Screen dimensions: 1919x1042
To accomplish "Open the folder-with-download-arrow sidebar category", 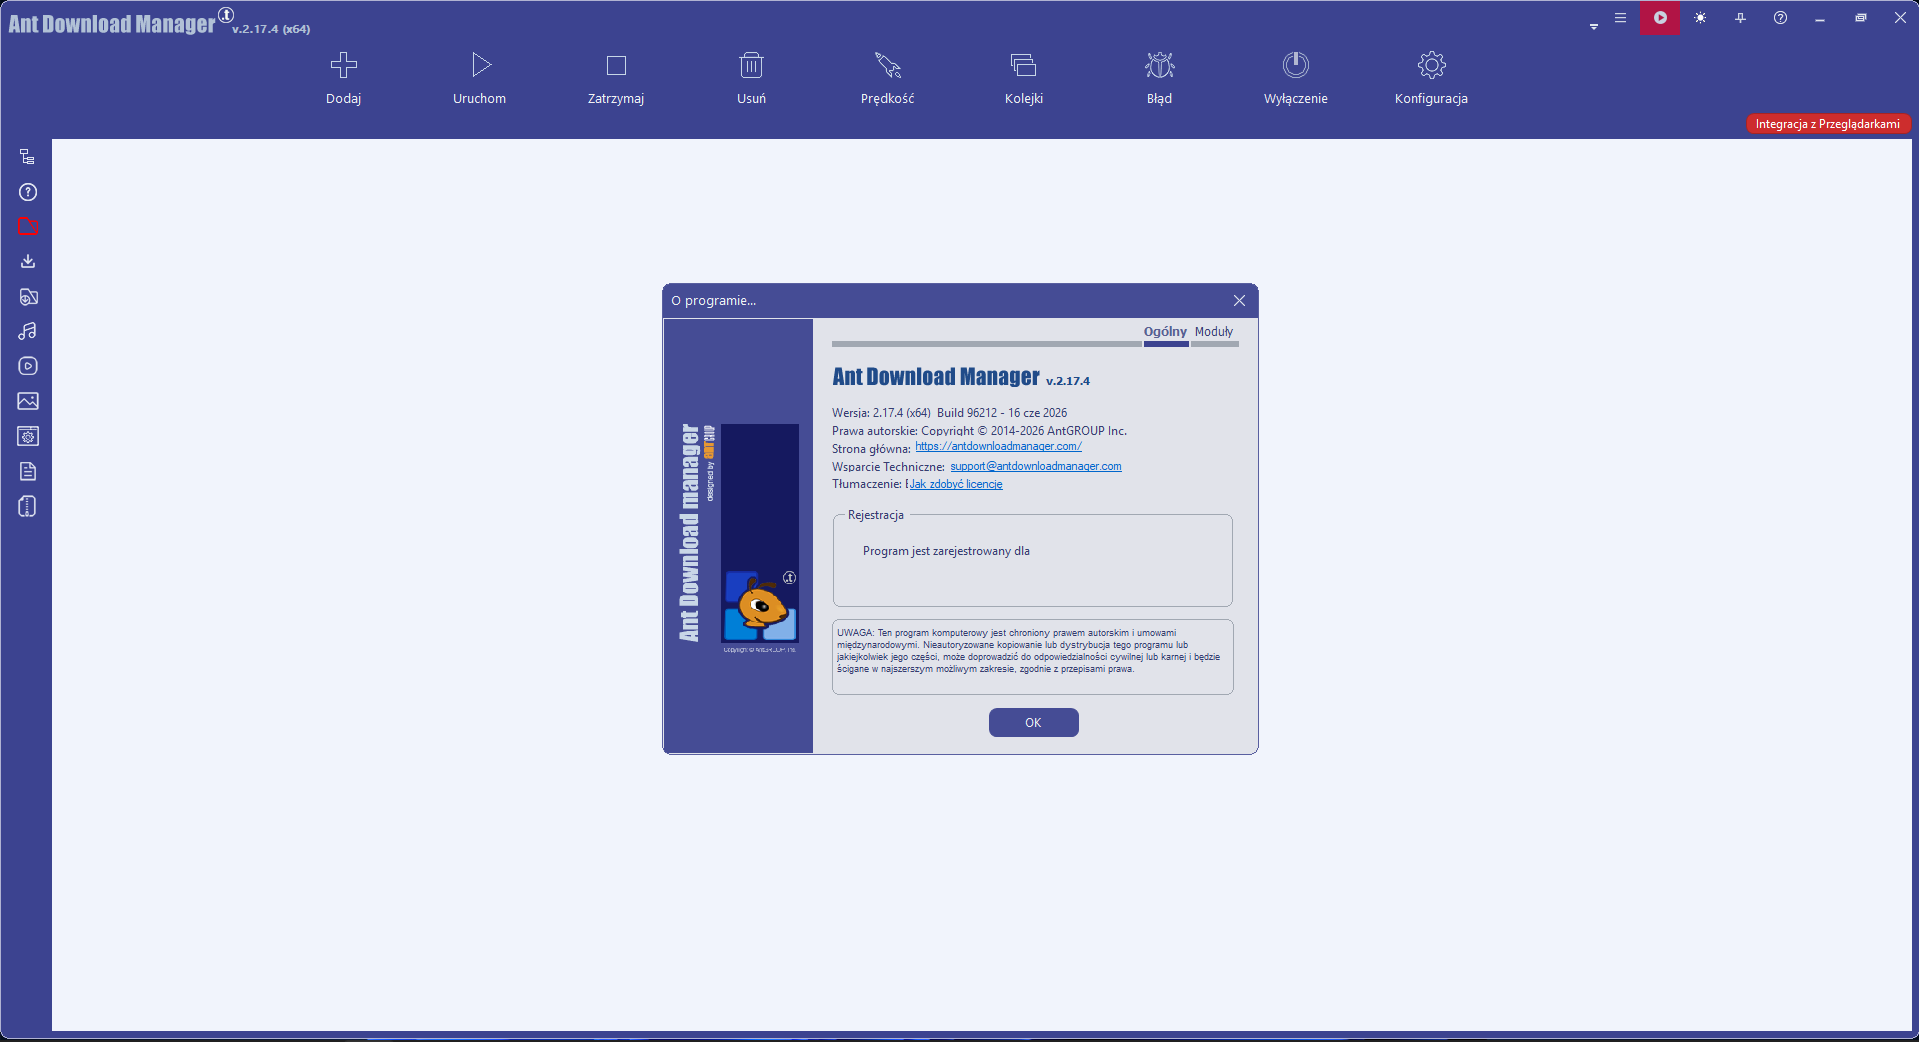I will pyautogui.click(x=28, y=297).
